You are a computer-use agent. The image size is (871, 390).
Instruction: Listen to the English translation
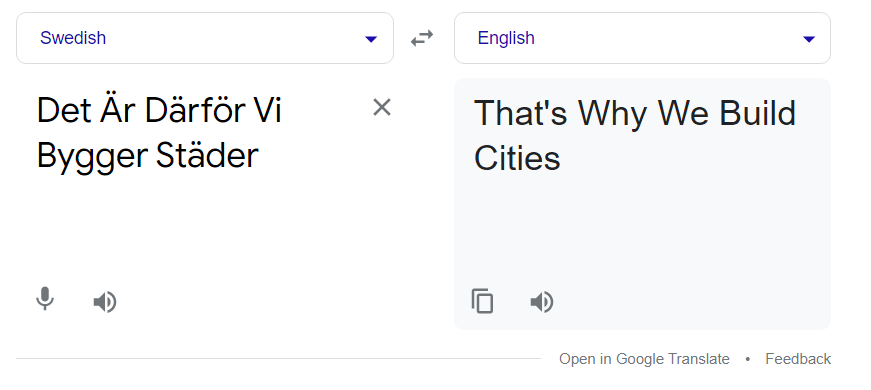[x=542, y=302]
